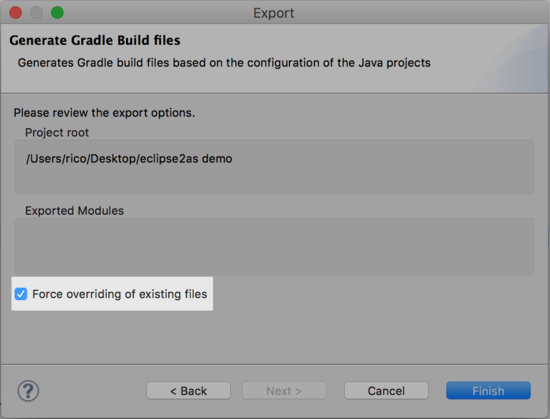The height and width of the screenshot is (419, 550).
Task: Click the Exported Modules group label
Action: (x=74, y=211)
